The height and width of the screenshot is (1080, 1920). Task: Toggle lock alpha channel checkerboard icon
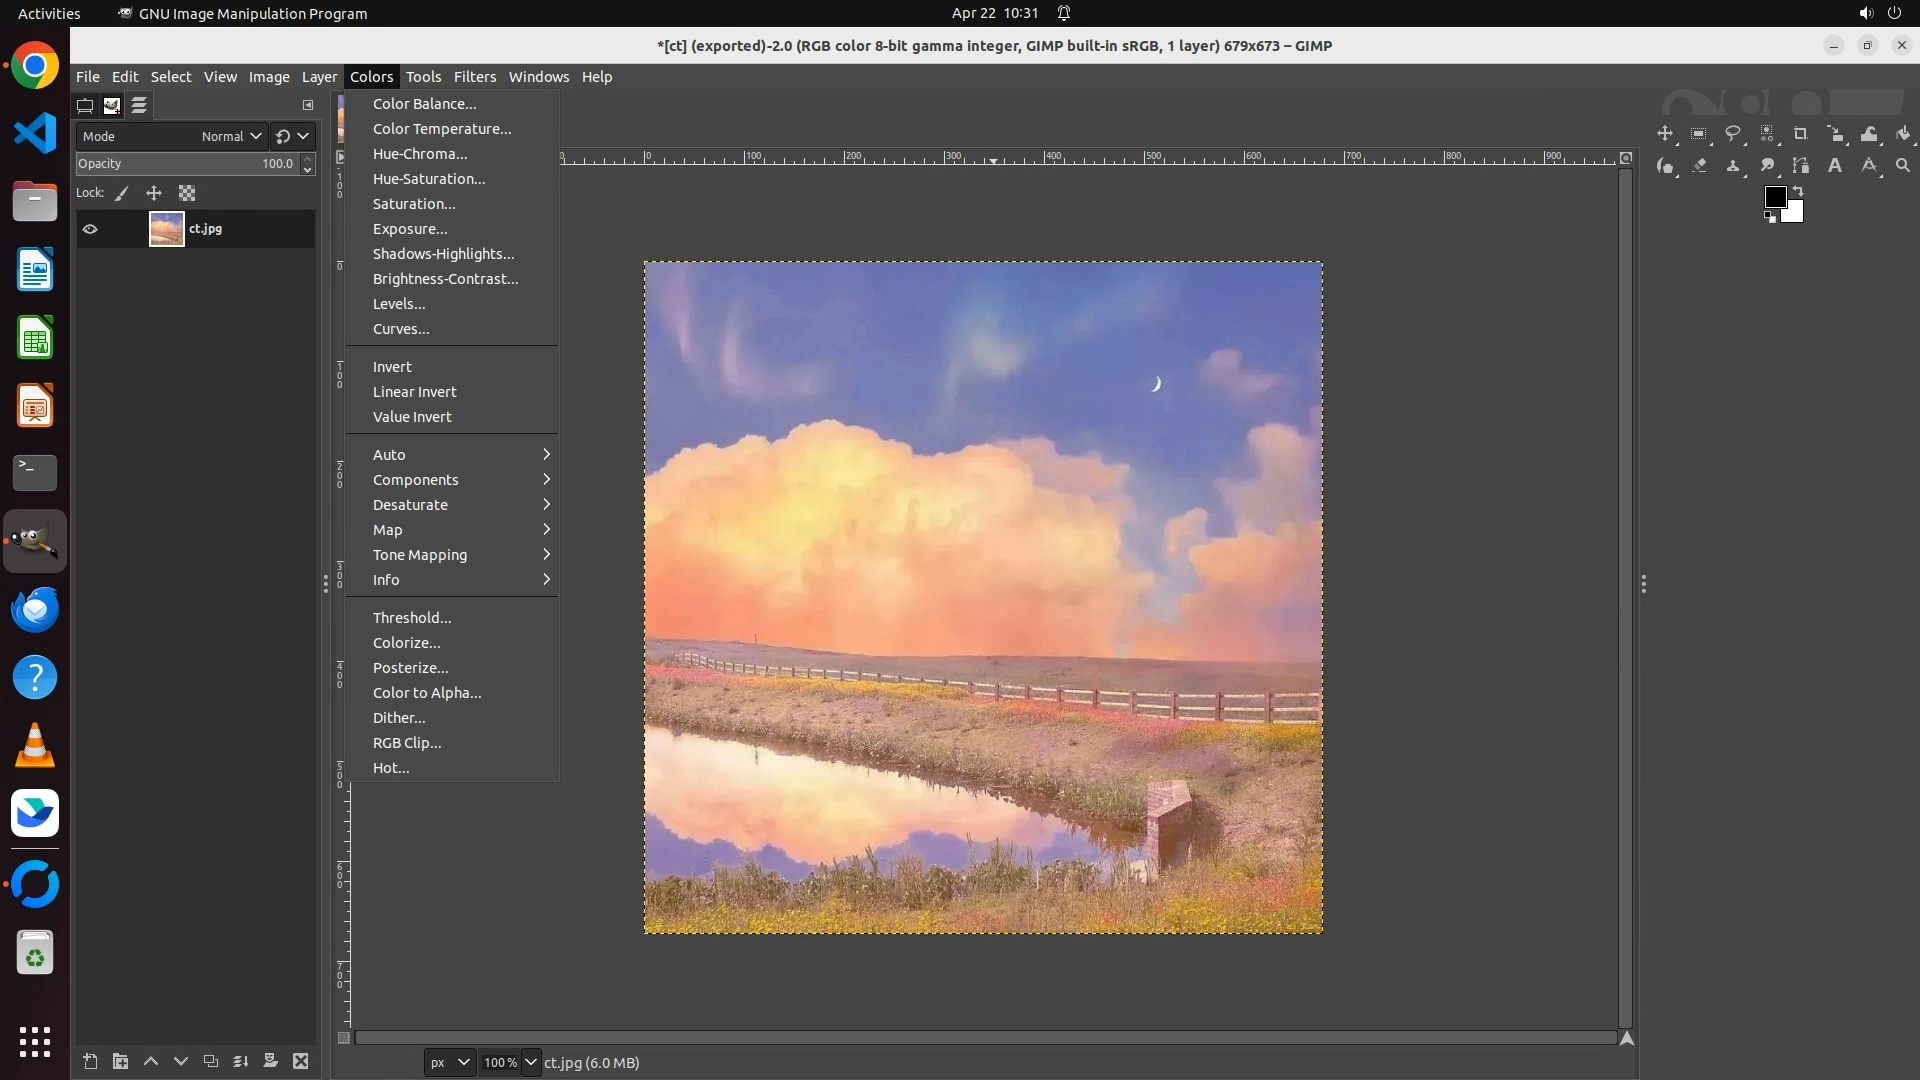pos(187,193)
